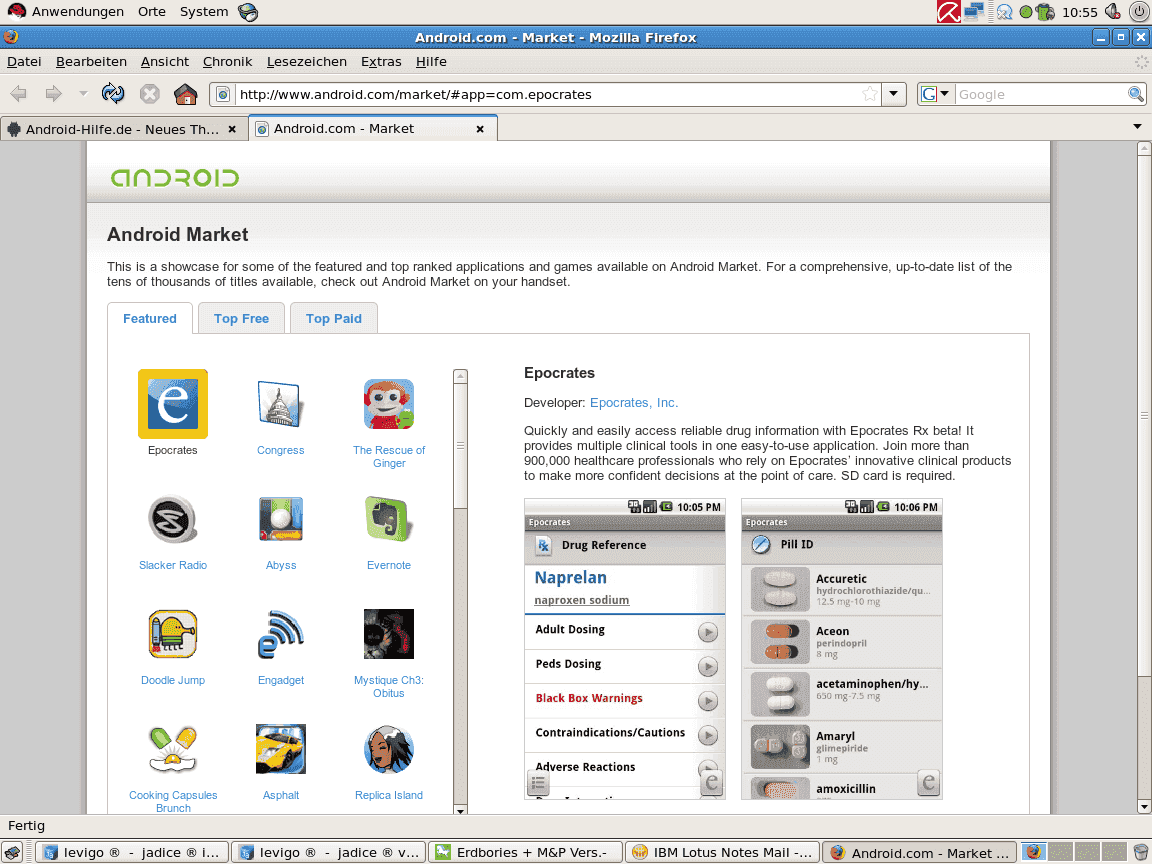
Task: Go back with the browser Back arrow
Action: 19,94
